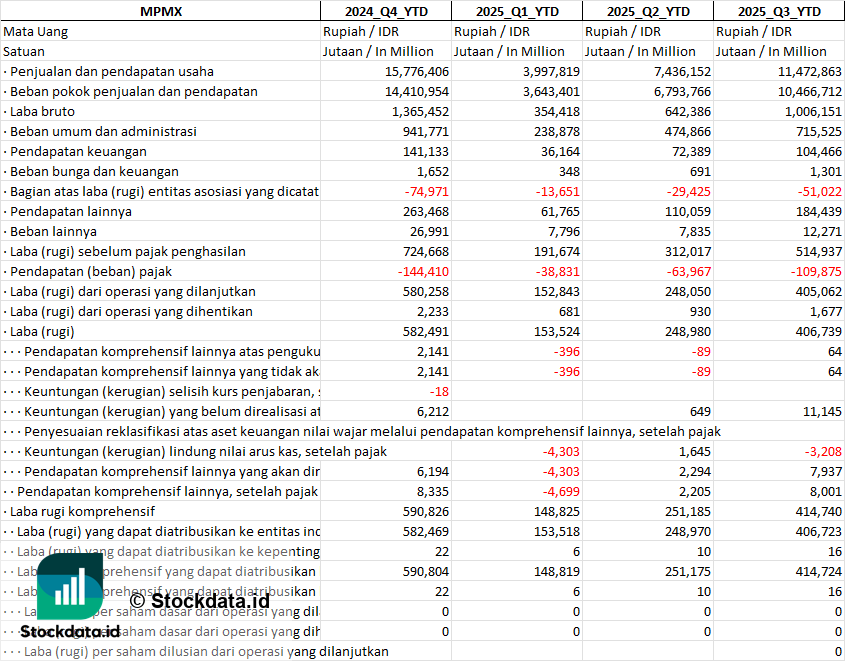Select the MPMX header cell

pos(161,11)
